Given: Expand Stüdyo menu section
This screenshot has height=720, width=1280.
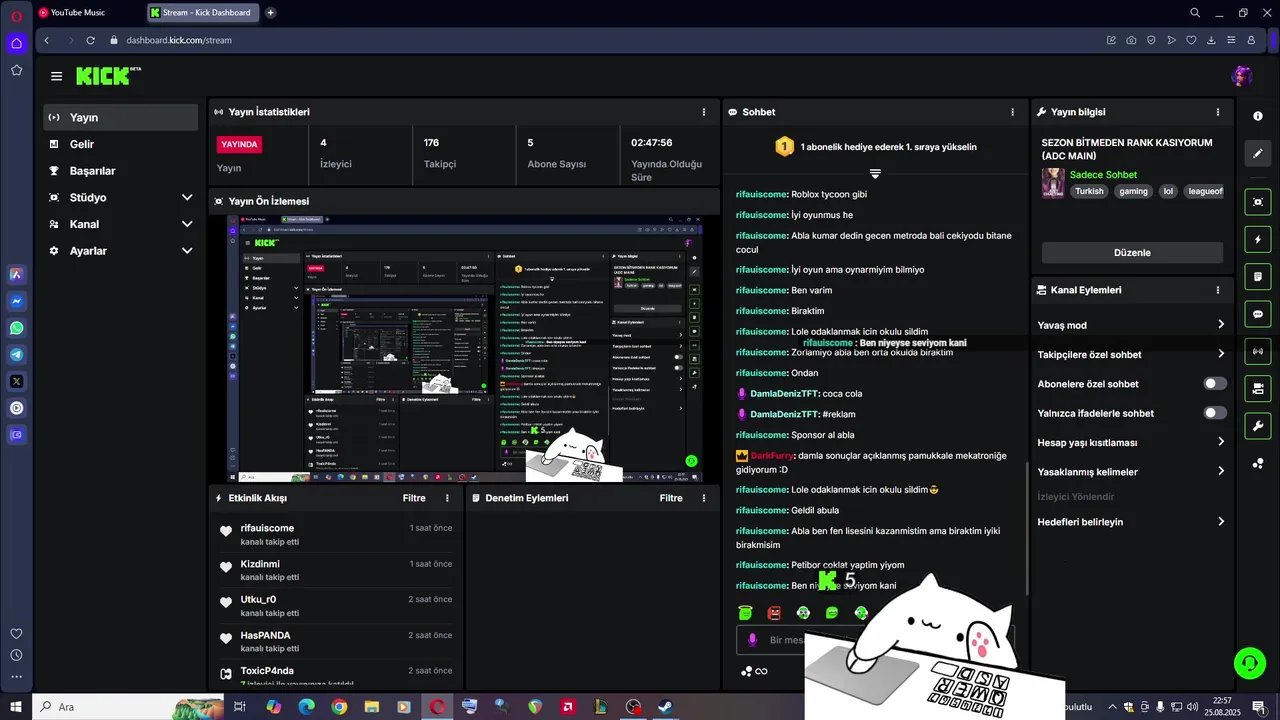Looking at the screenshot, I should point(120,197).
